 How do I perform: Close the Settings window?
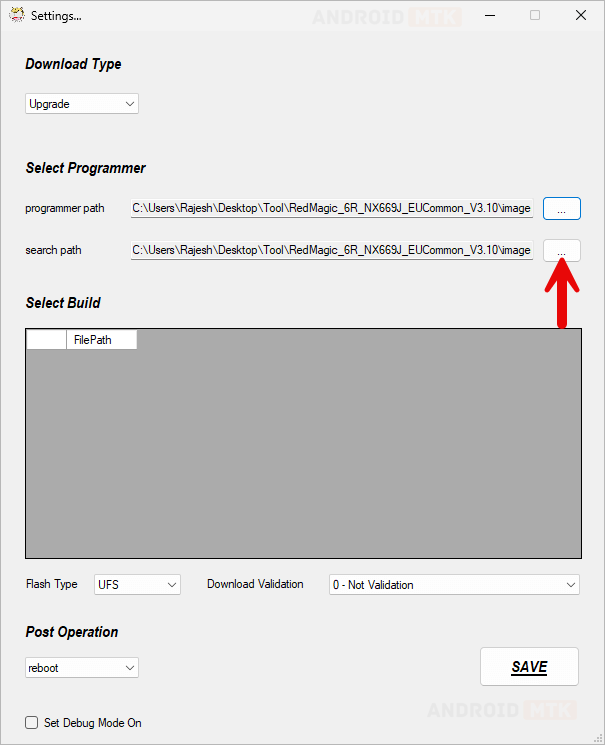click(580, 15)
